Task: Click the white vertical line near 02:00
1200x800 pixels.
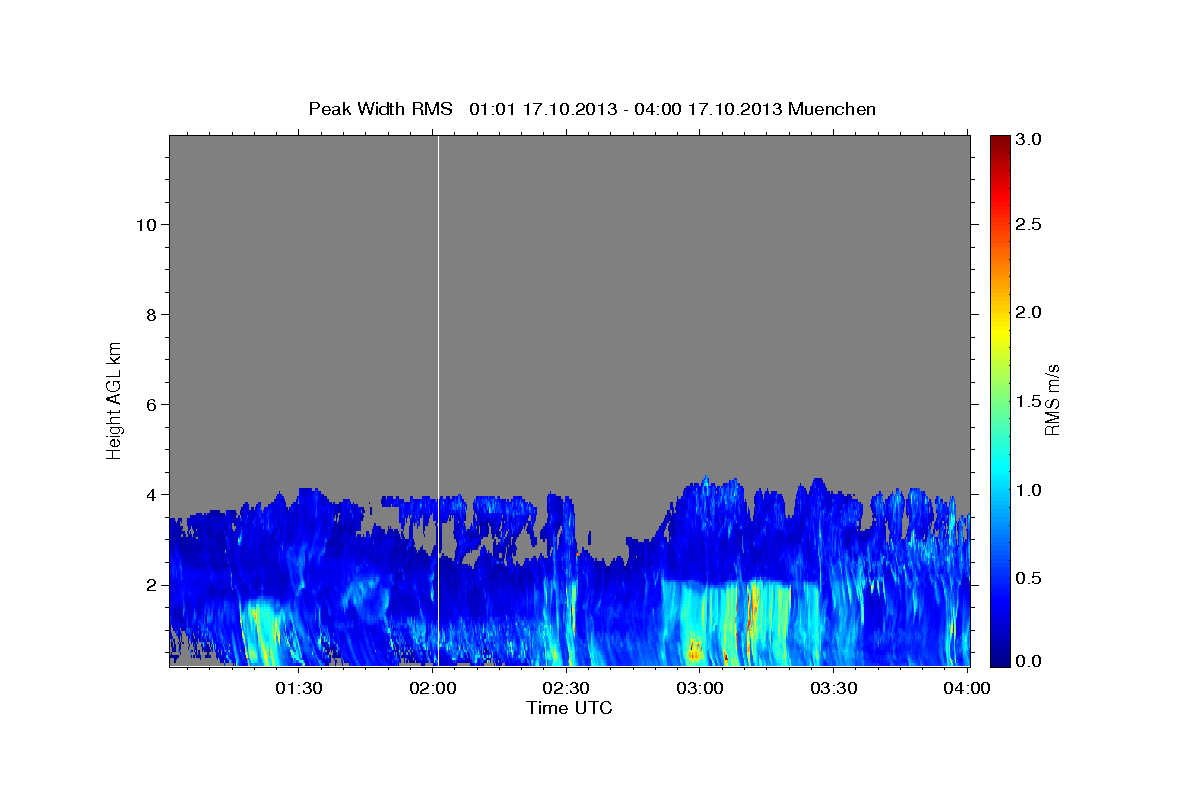Action: (438, 400)
